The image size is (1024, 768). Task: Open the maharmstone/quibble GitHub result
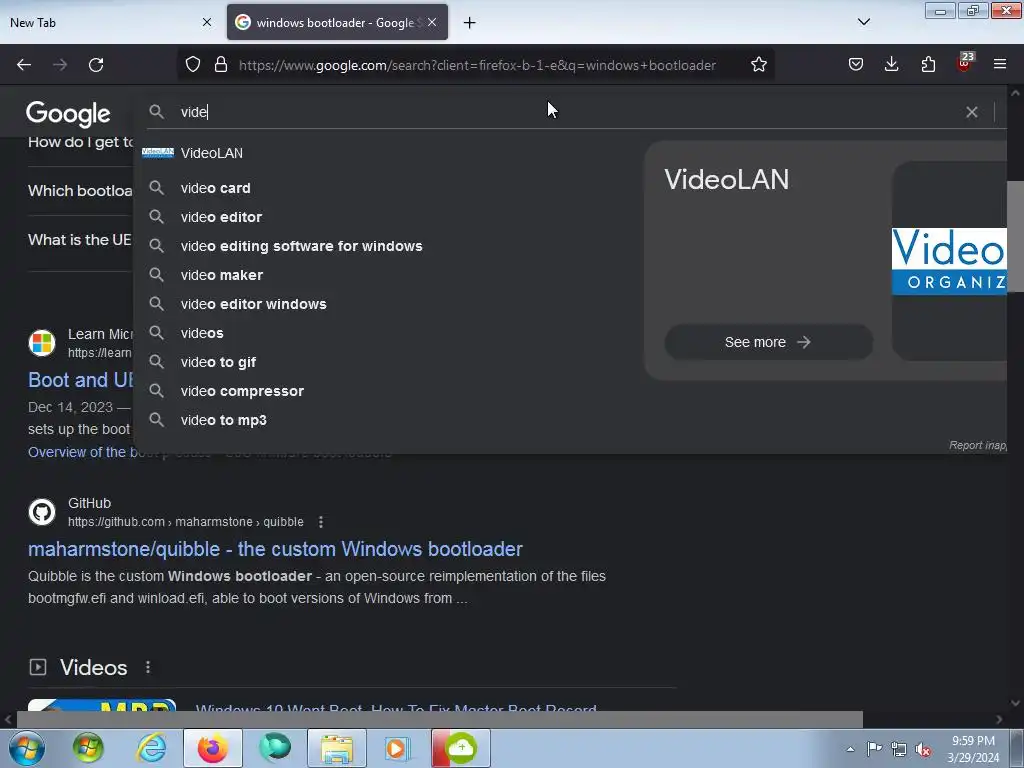[275, 549]
